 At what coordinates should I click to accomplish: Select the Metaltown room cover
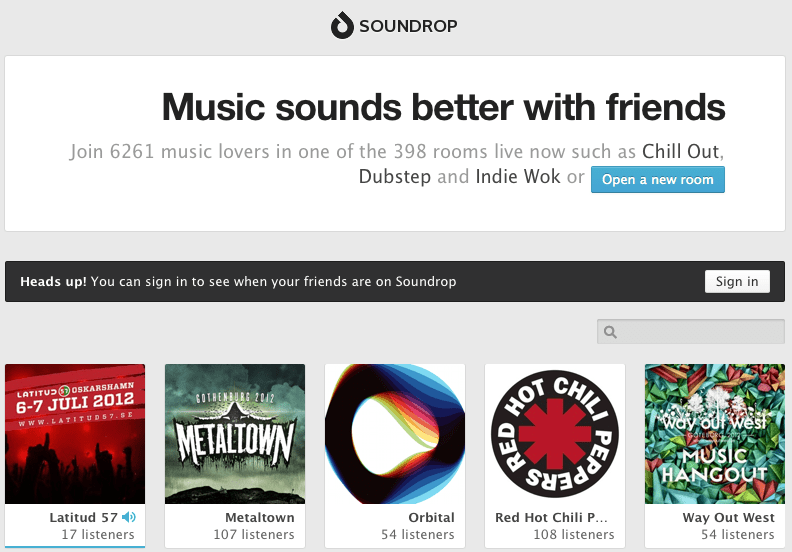(x=235, y=433)
